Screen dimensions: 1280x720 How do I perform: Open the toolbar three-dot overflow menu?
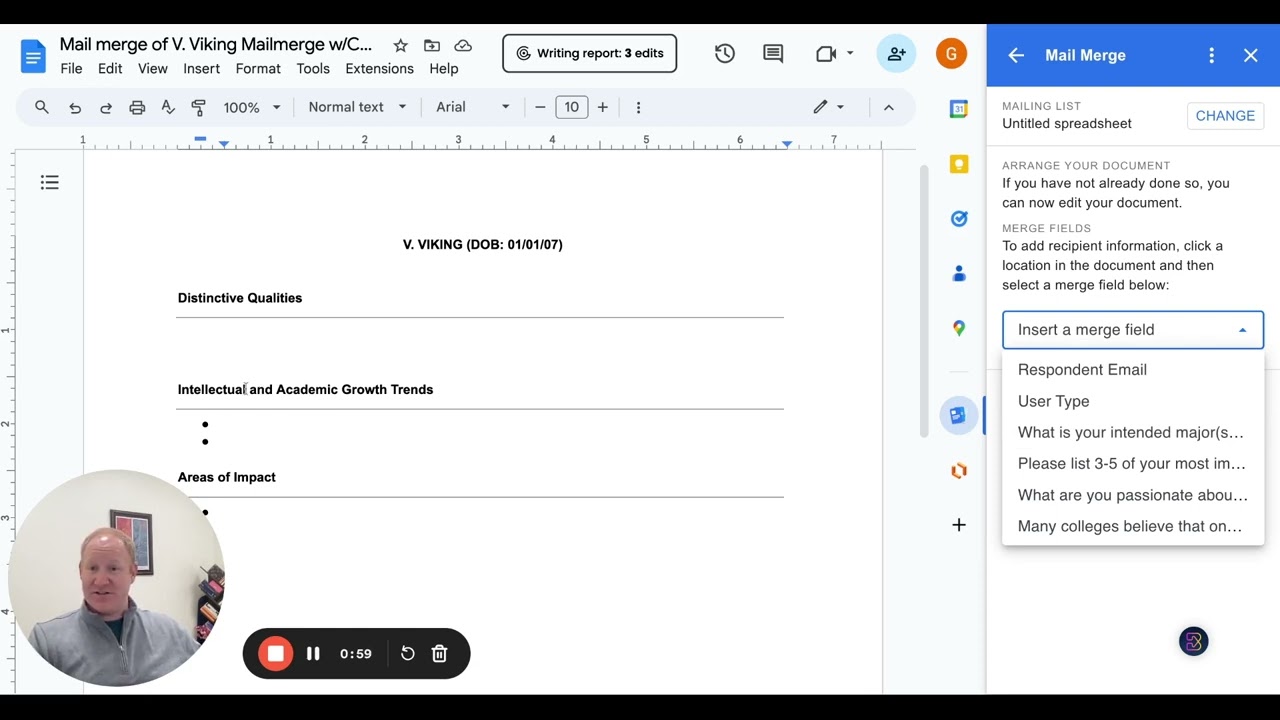pos(638,107)
